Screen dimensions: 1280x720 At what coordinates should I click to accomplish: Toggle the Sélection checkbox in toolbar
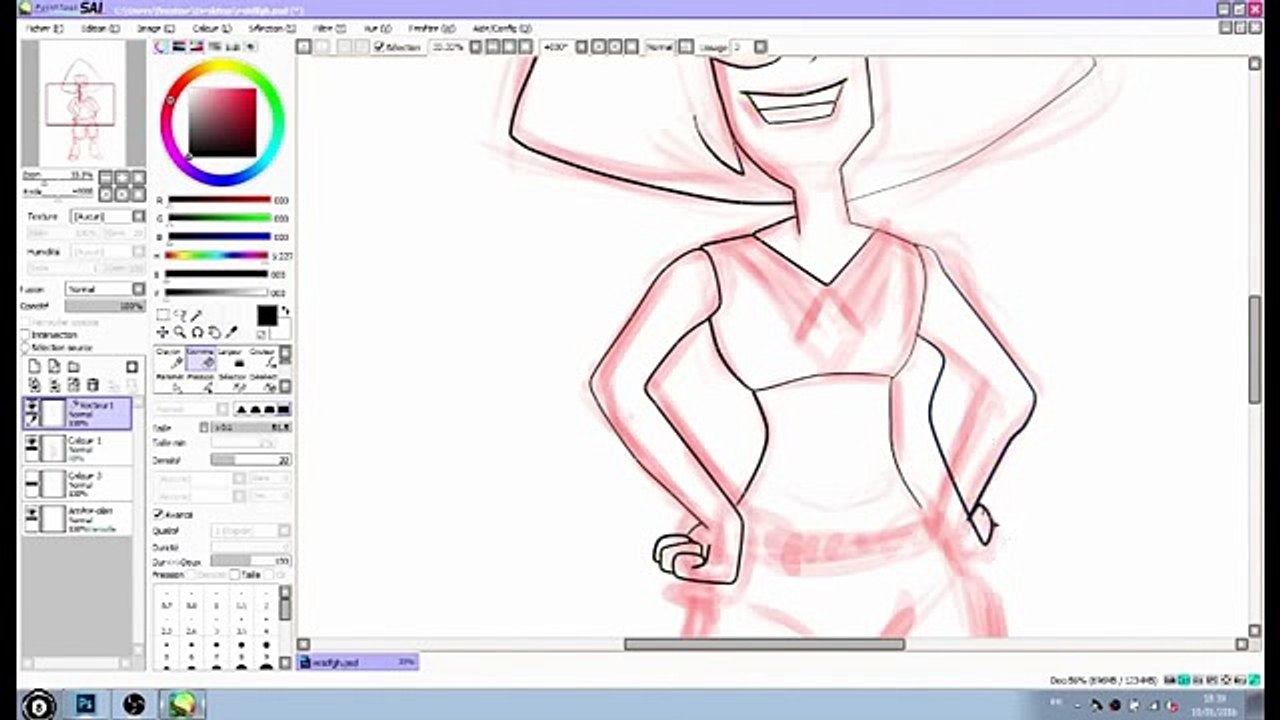click(x=379, y=47)
